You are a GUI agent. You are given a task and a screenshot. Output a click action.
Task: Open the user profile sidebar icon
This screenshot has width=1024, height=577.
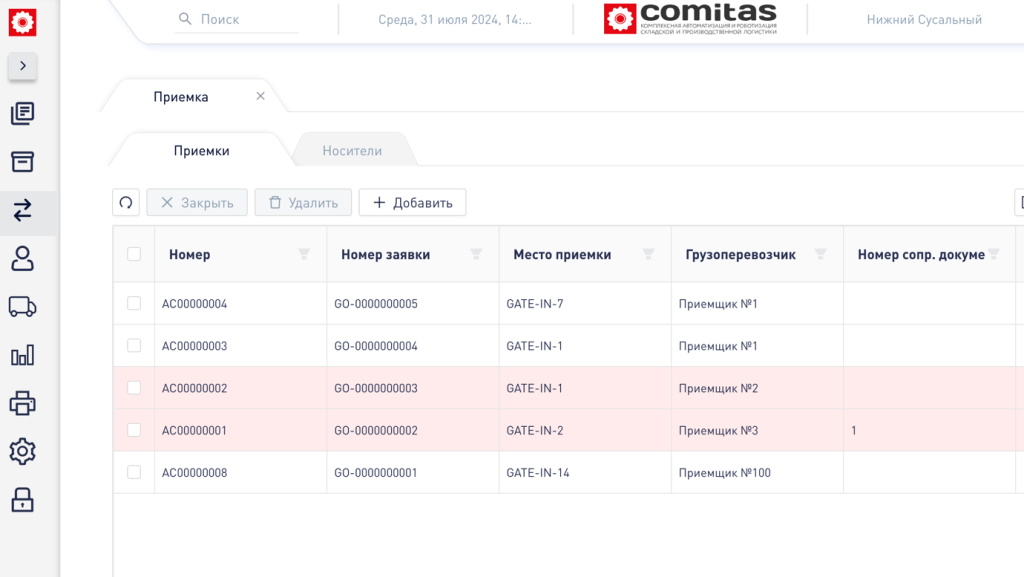pos(22,258)
